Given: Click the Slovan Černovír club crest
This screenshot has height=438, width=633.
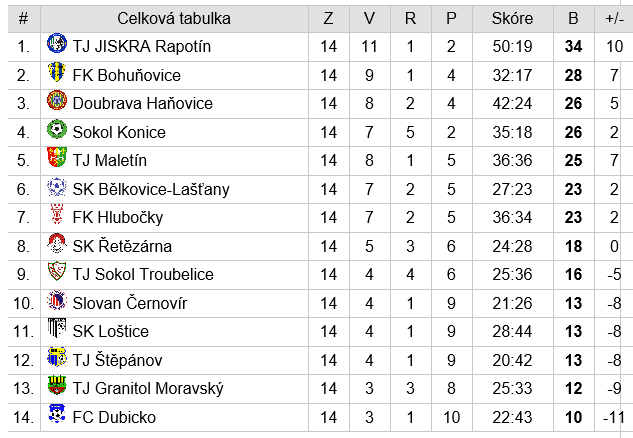Looking at the screenshot, I should coord(57,300).
